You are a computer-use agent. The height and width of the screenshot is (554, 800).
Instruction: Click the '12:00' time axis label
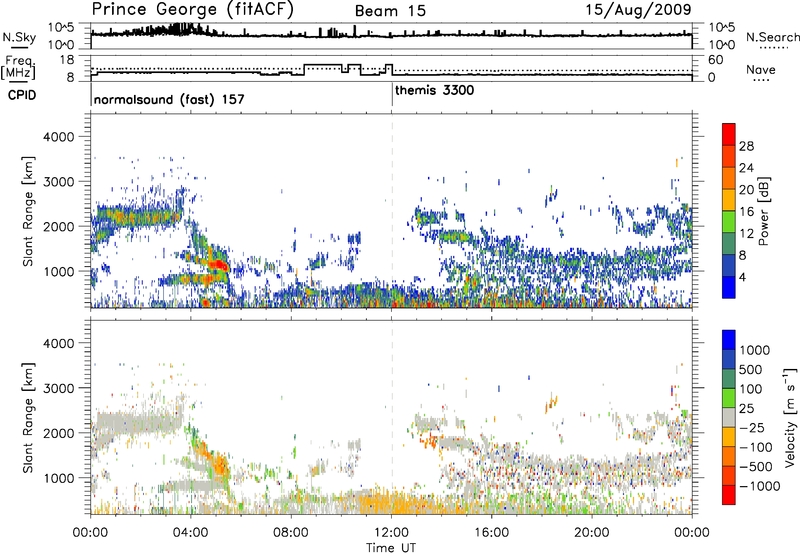tap(391, 533)
